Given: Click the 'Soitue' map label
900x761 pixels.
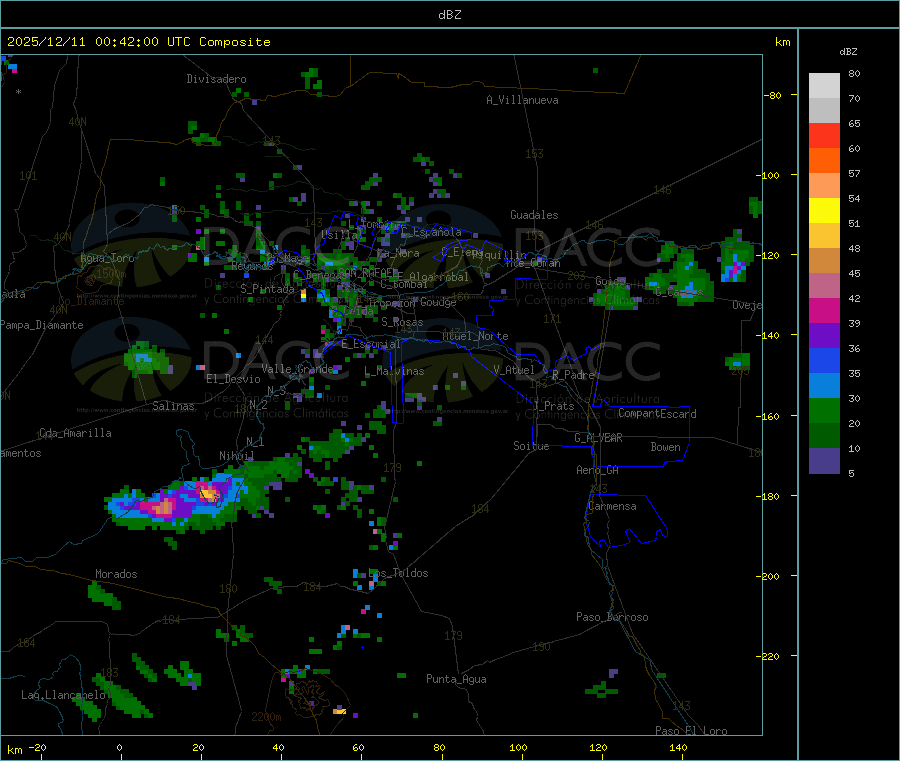Looking at the screenshot, I should point(531,446).
